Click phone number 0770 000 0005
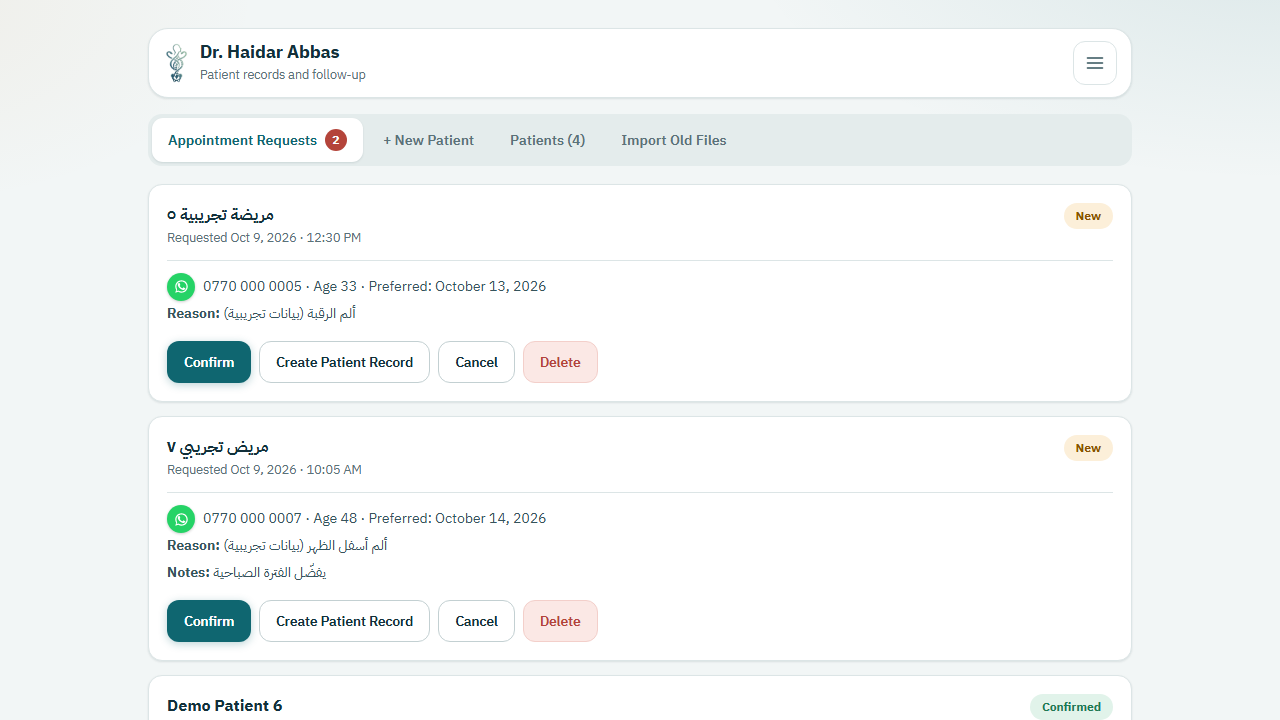 pyautogui.click(x=252, y=287)
